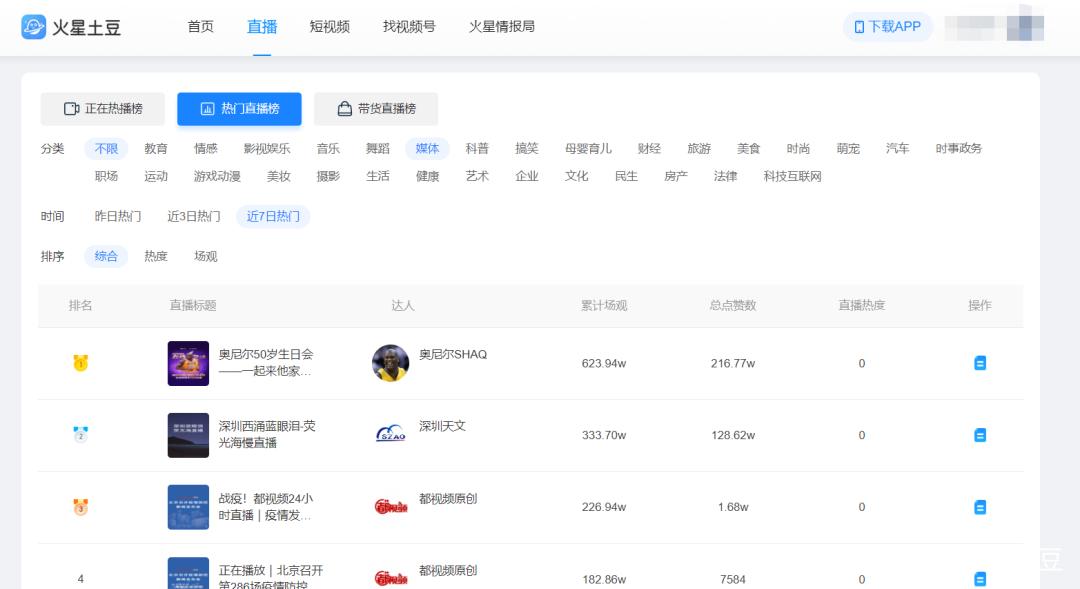This screenshot has width=1080, height=589.
Task: Open details icon for 北京召开 row
Action: [979, 579]
